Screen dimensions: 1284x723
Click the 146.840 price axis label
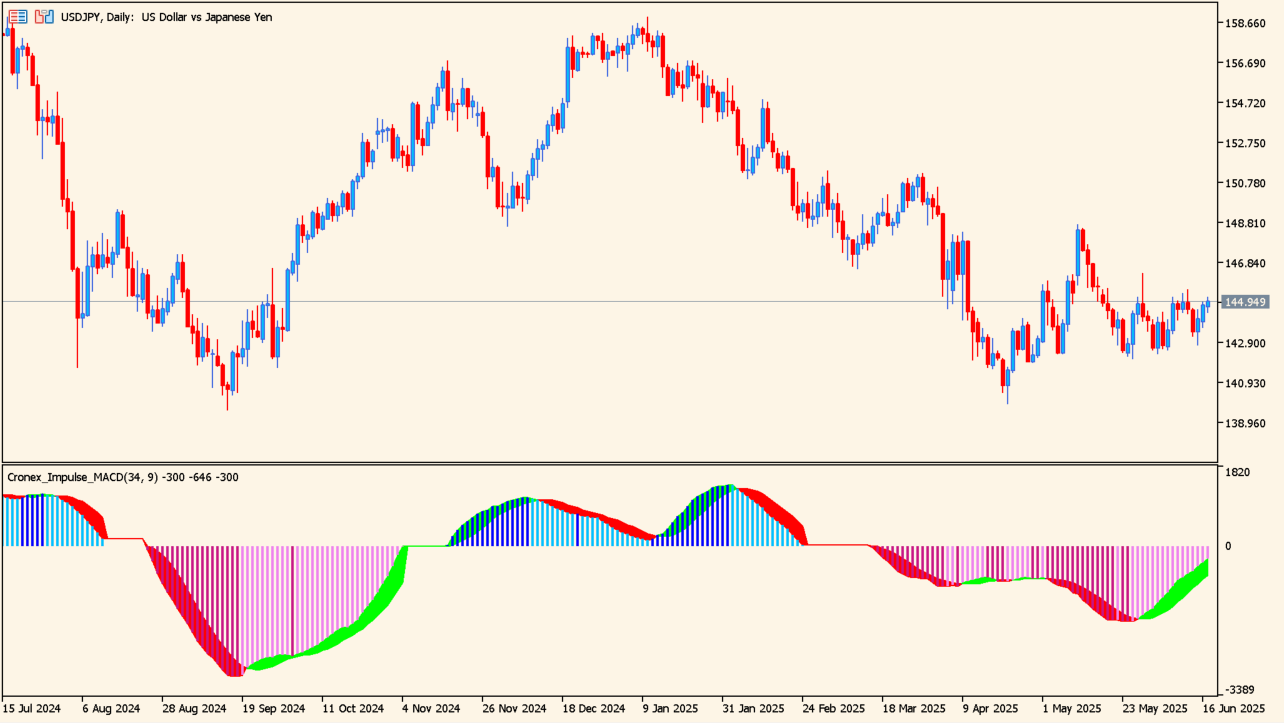tap(1245, 263)
